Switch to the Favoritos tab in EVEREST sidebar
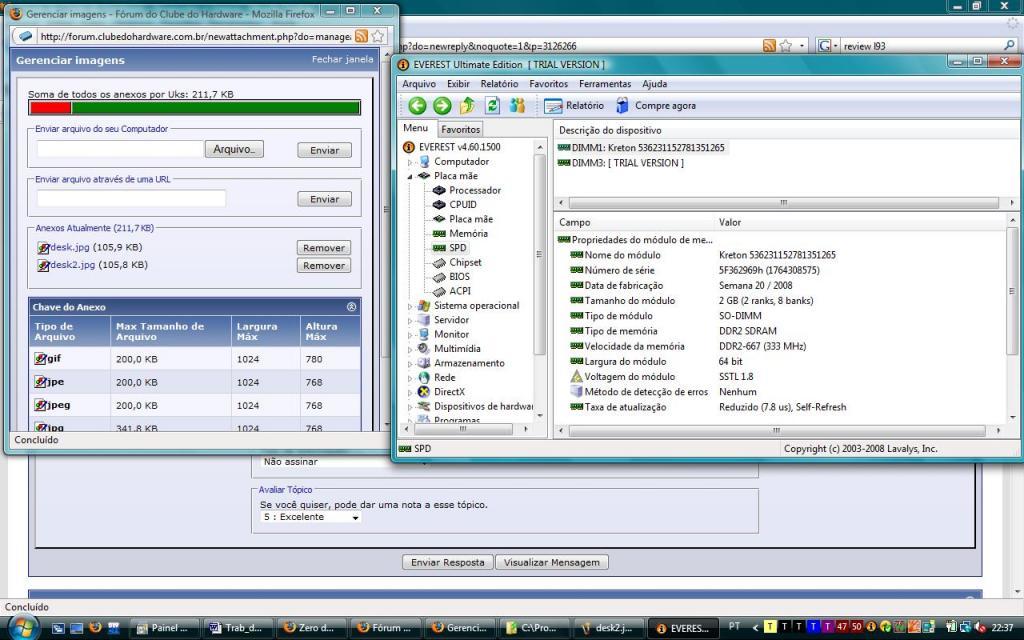The width and height of the screenshot is (1024, 640). 460,129
